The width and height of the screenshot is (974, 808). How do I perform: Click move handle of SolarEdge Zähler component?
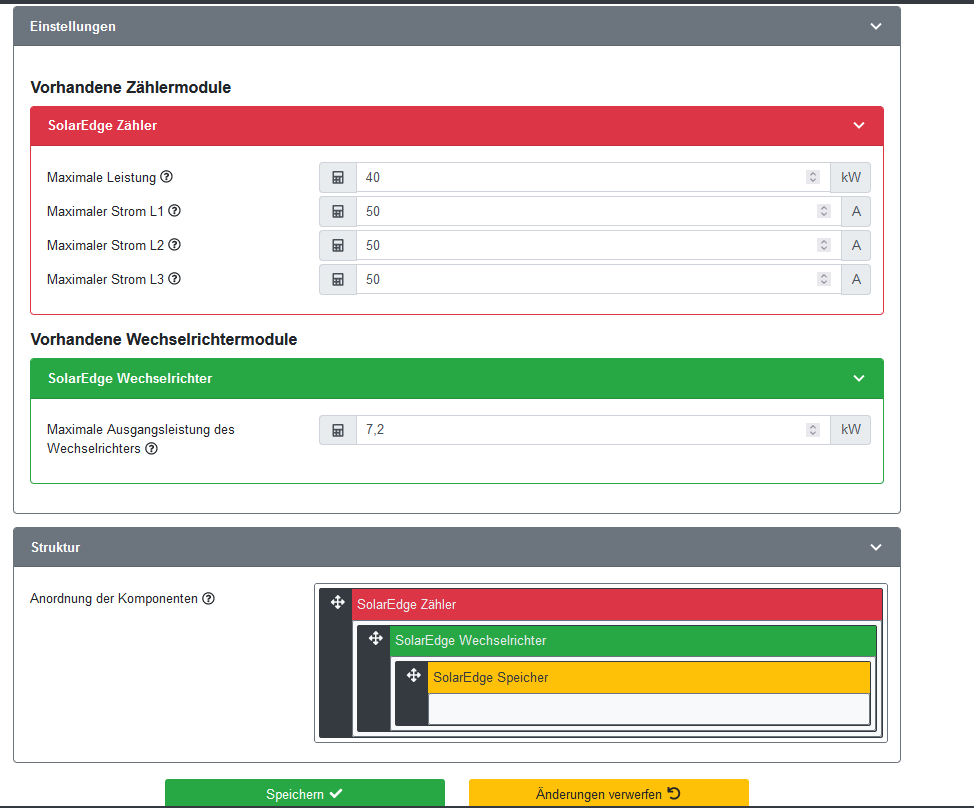pyautogui.click(x=337, y=603)
